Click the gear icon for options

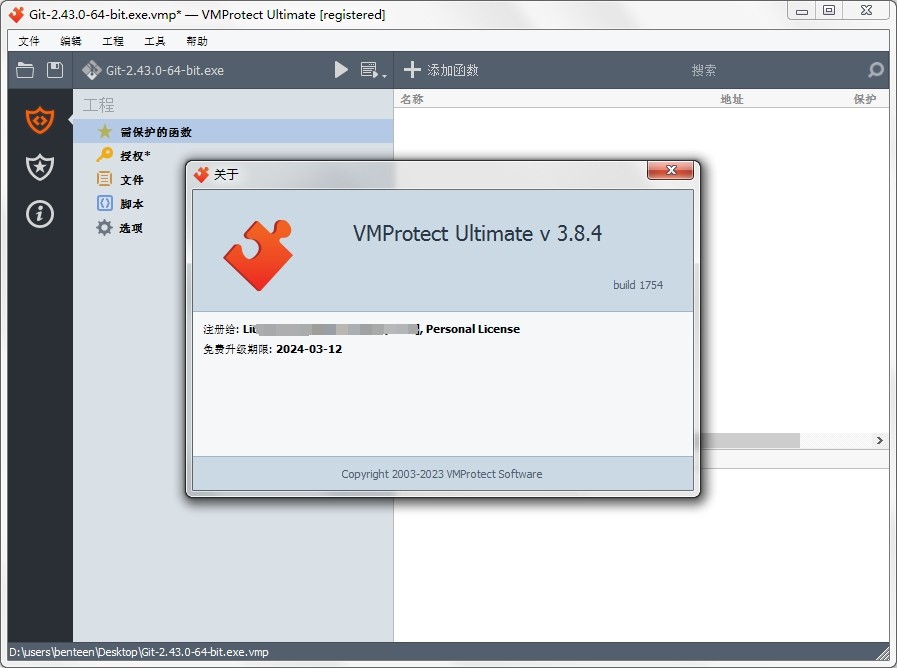104,227
